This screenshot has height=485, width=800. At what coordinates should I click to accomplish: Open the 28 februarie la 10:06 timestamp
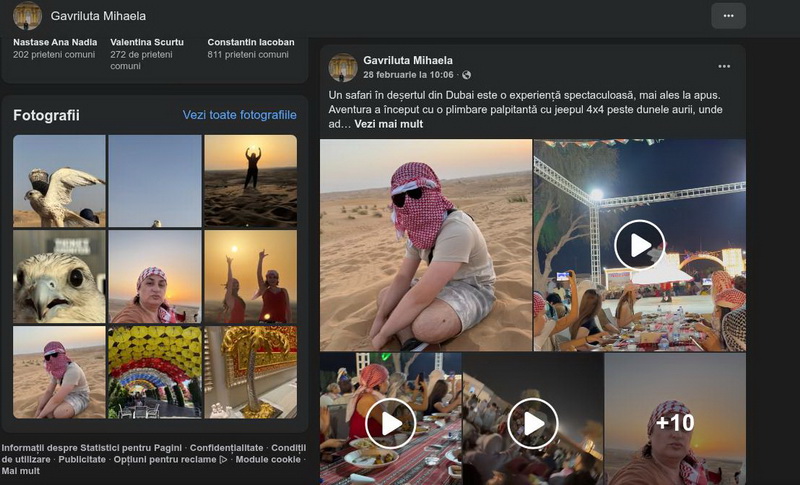(x=408, y=75)
